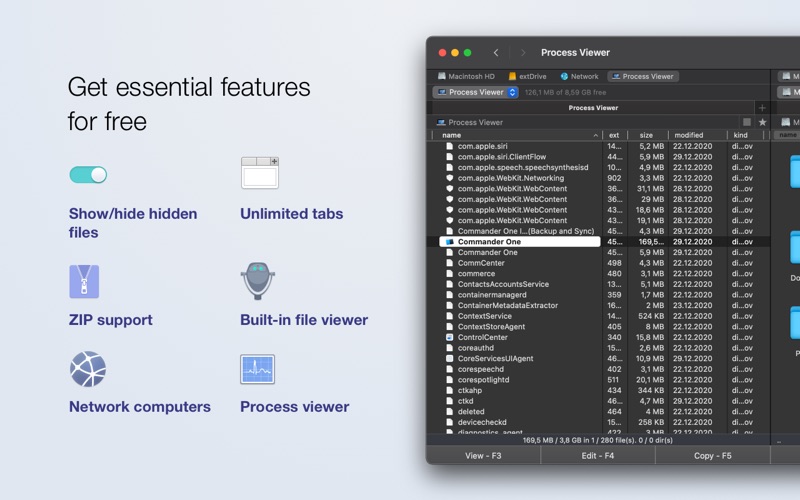Click the ZIP support archive icon

pyautogui.click(x=84, y=282)
